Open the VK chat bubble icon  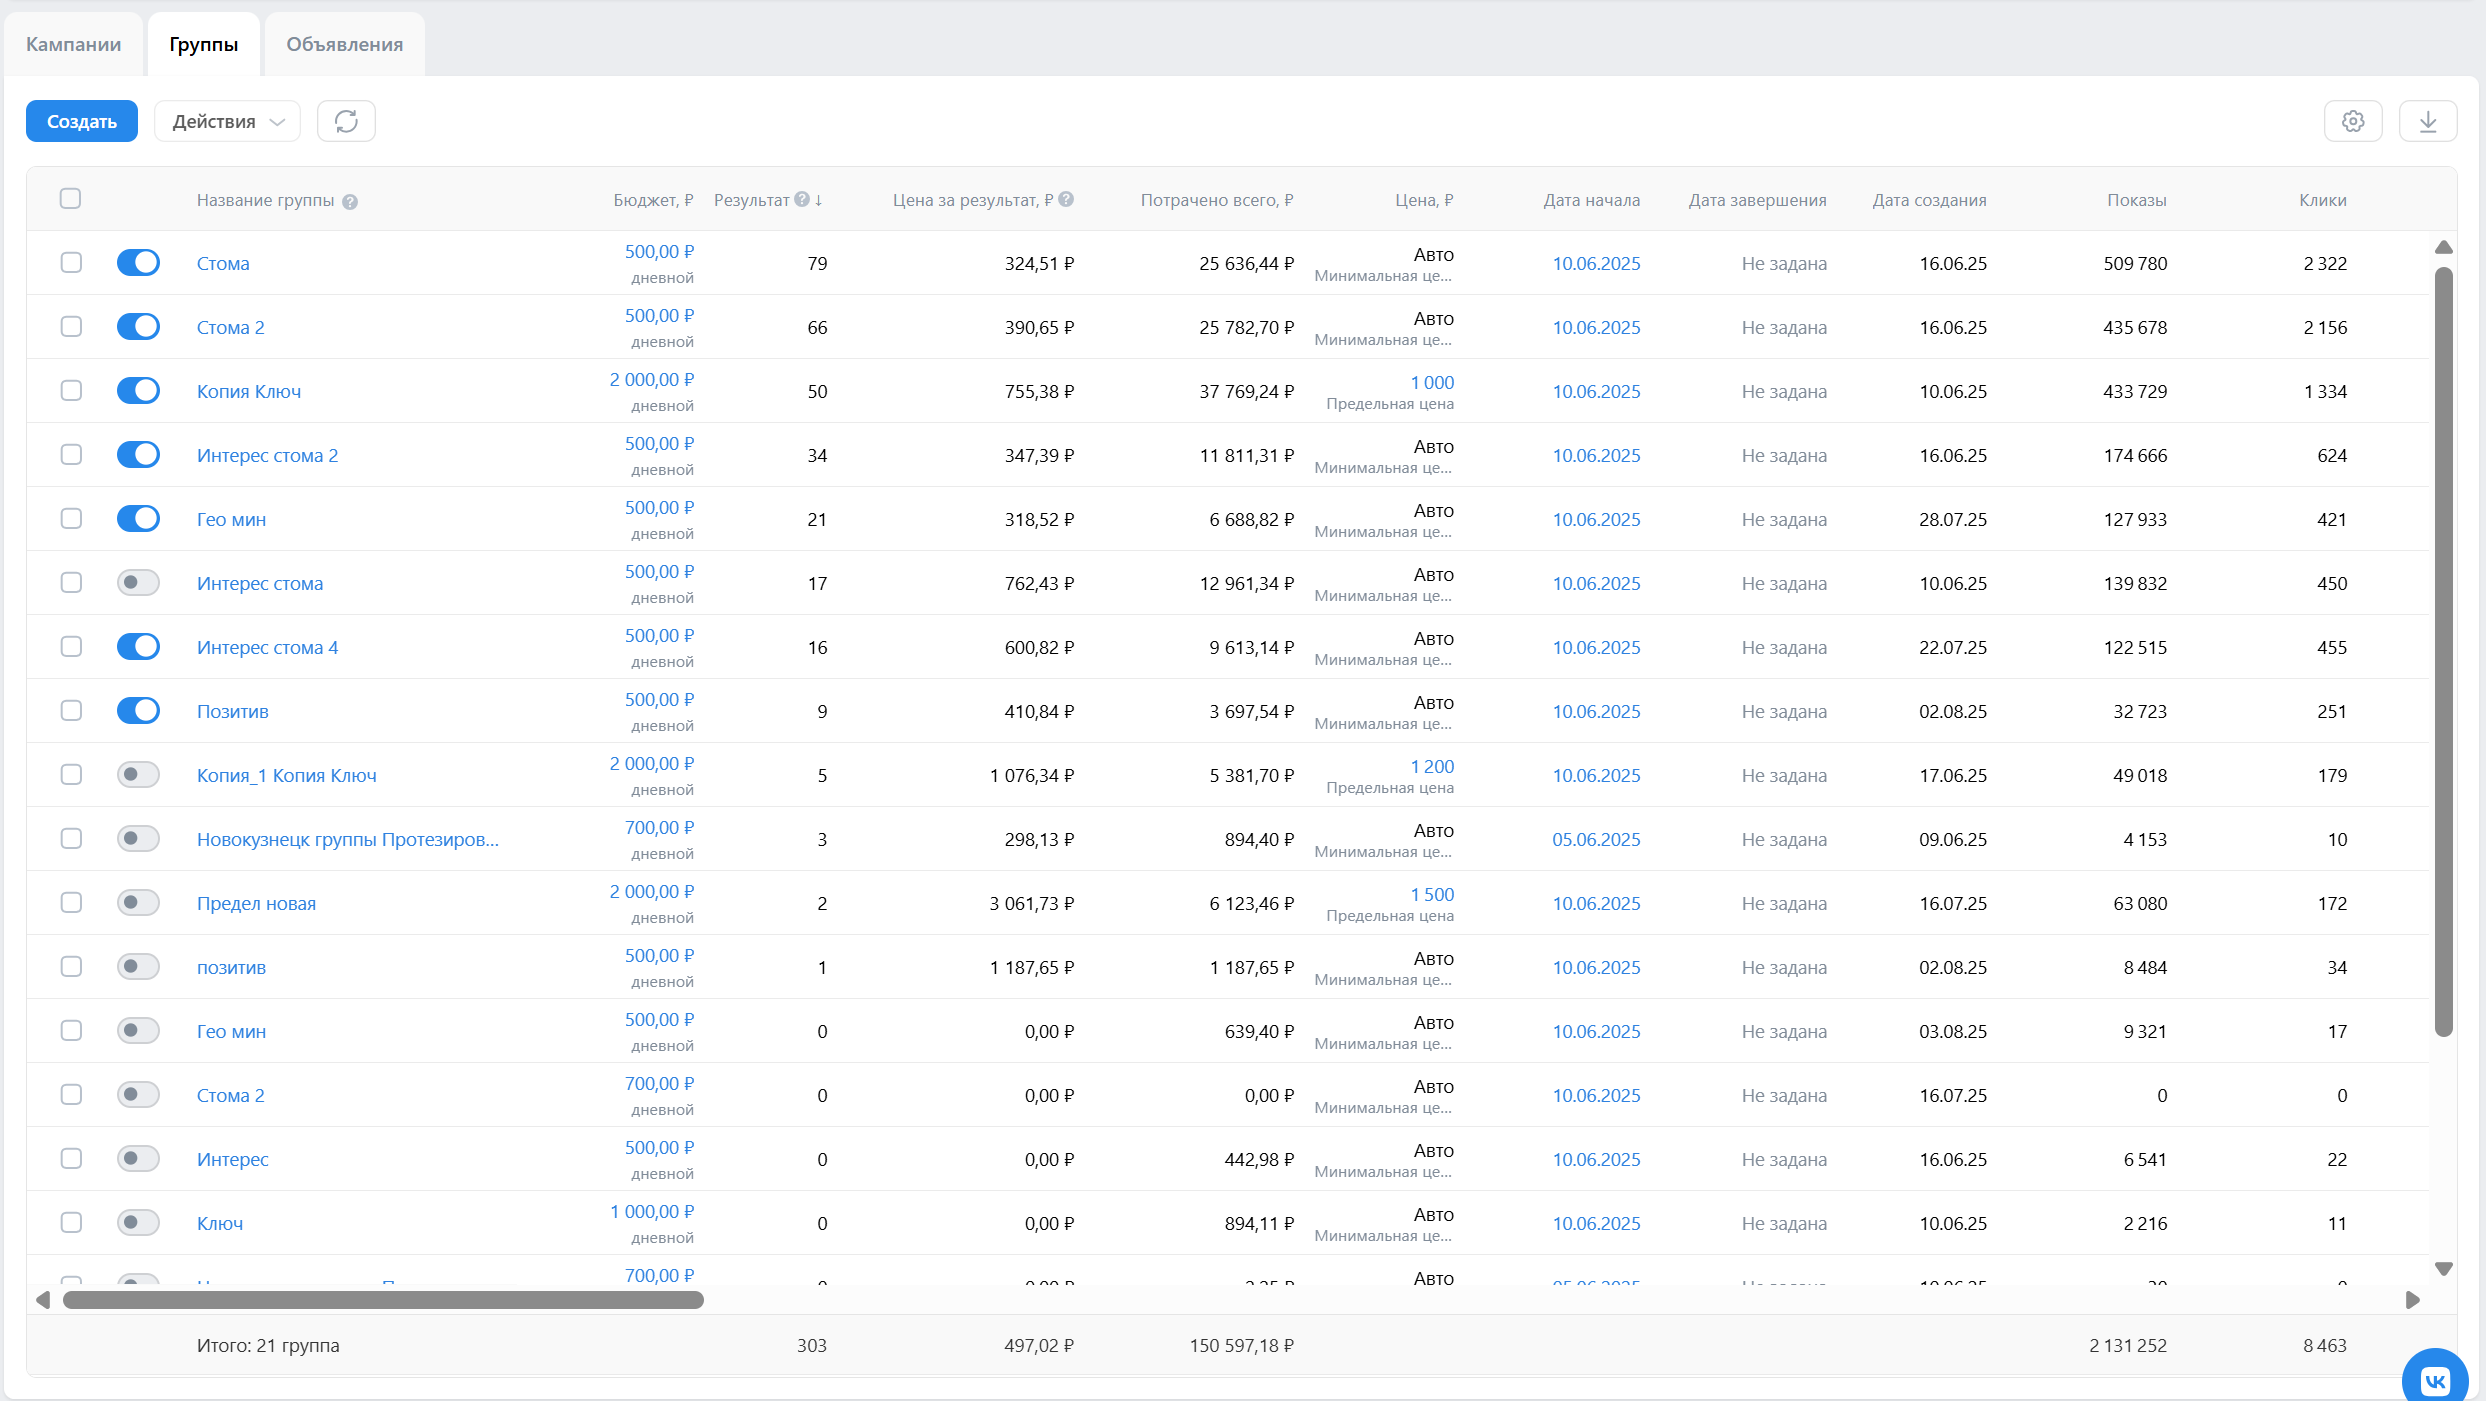[x=2435, y=1381]
